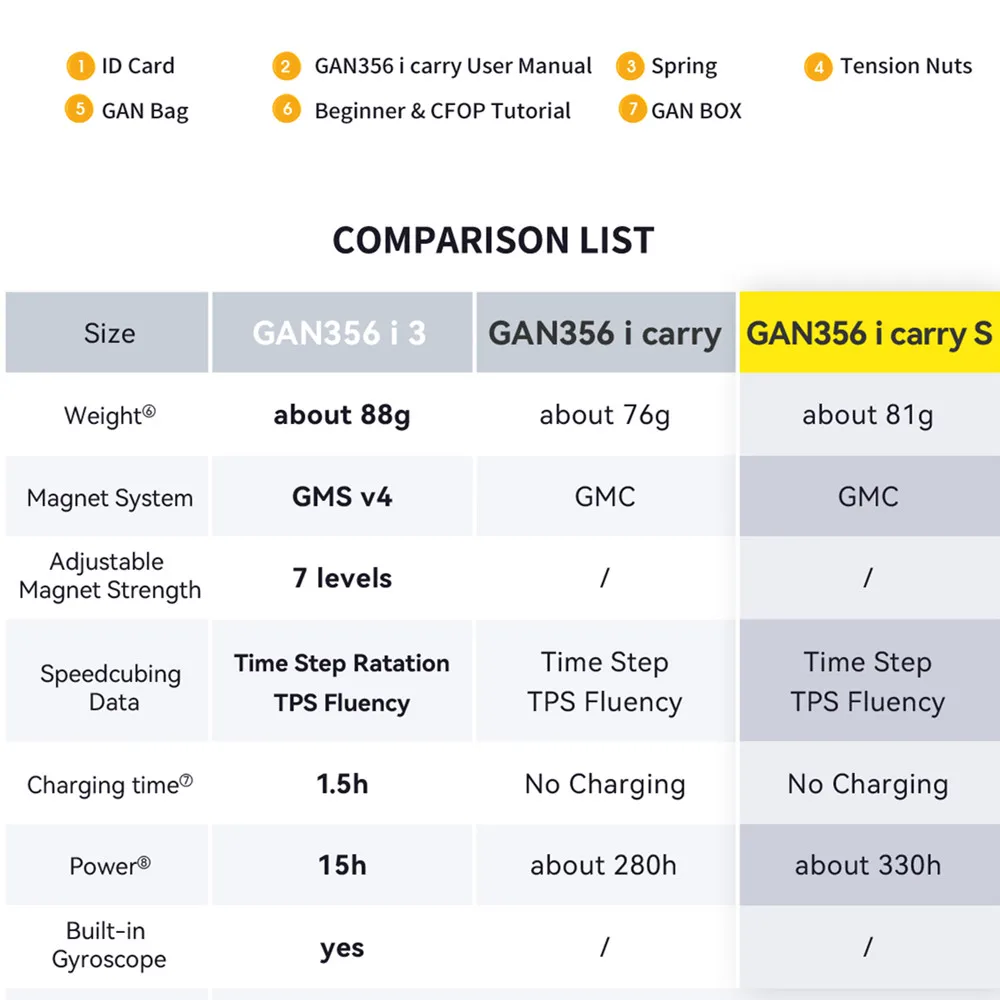This screenshot has width=1000, height=1000.
Task: Click the Magnet System row label
Action: [109, 498]
